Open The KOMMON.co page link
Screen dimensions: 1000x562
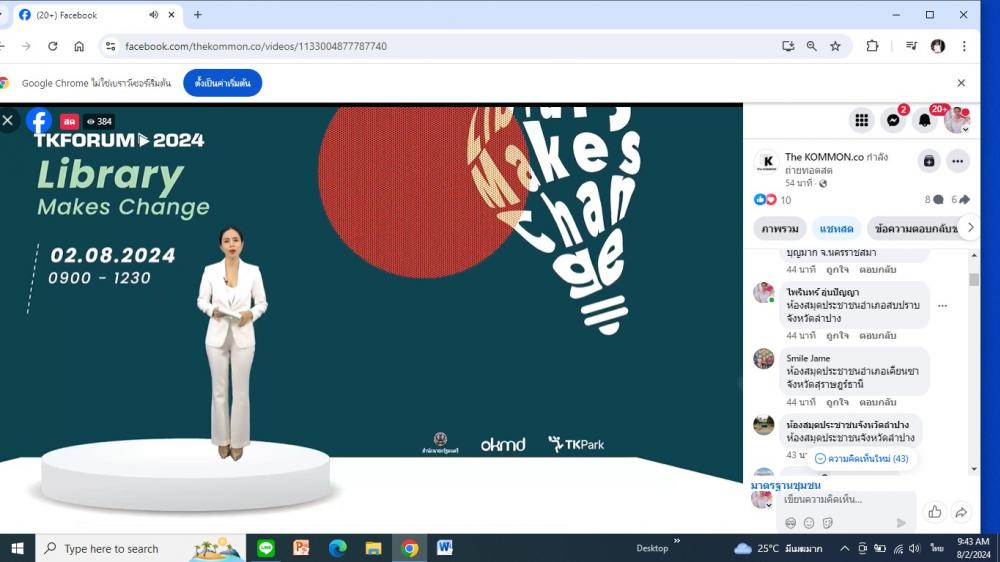[x=824, y=157]
